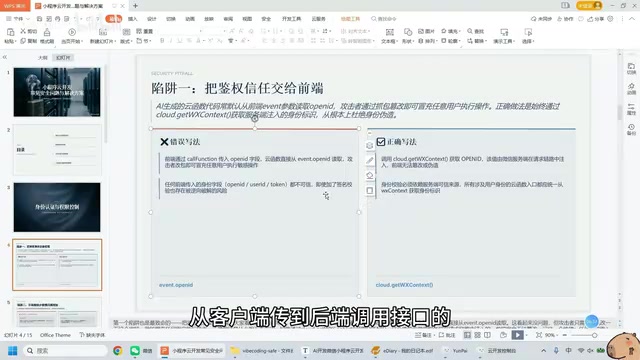Click the Find (查找) magnifier button
Viewport: 640px width, 360px height.
tap(475, 31)
